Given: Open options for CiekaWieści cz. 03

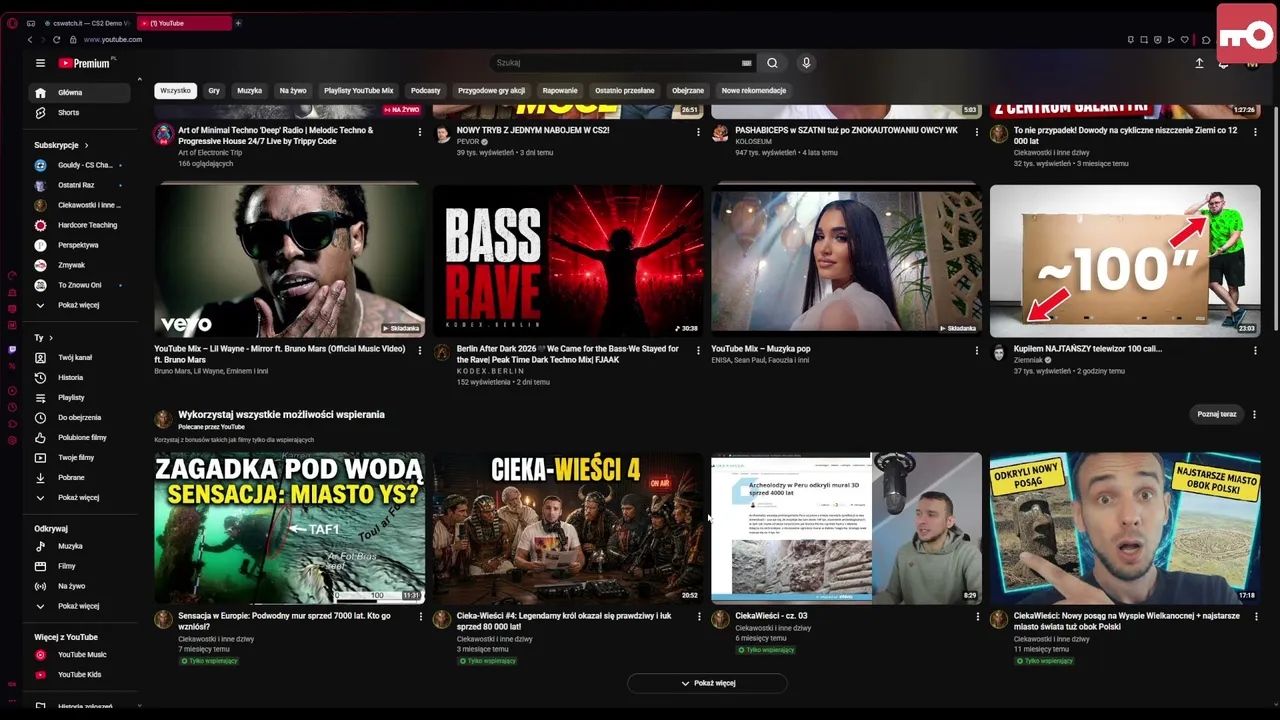Looking at the screenshot, I should point(977,617).
